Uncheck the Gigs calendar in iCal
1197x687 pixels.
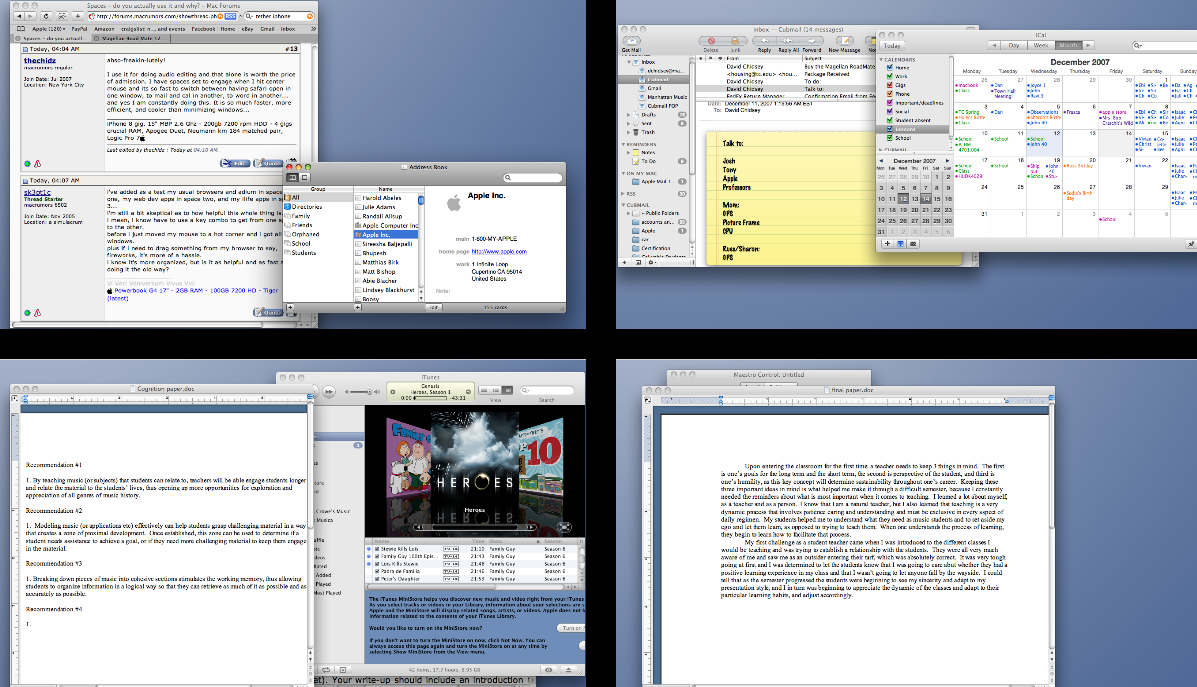tap(889, 85)
